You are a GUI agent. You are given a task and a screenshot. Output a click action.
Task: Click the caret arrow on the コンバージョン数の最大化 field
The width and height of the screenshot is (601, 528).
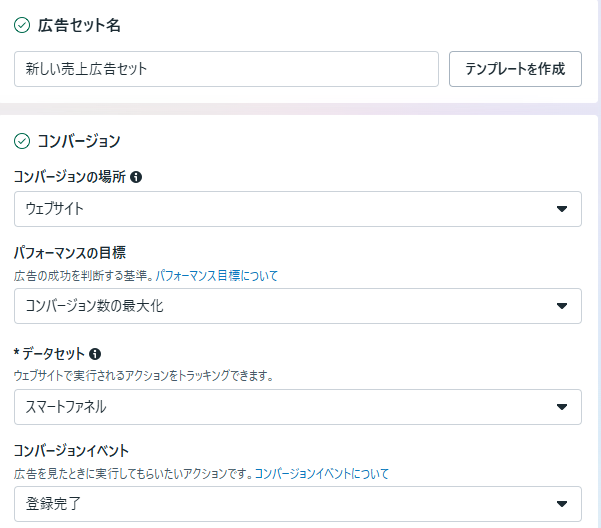(561, 306)
